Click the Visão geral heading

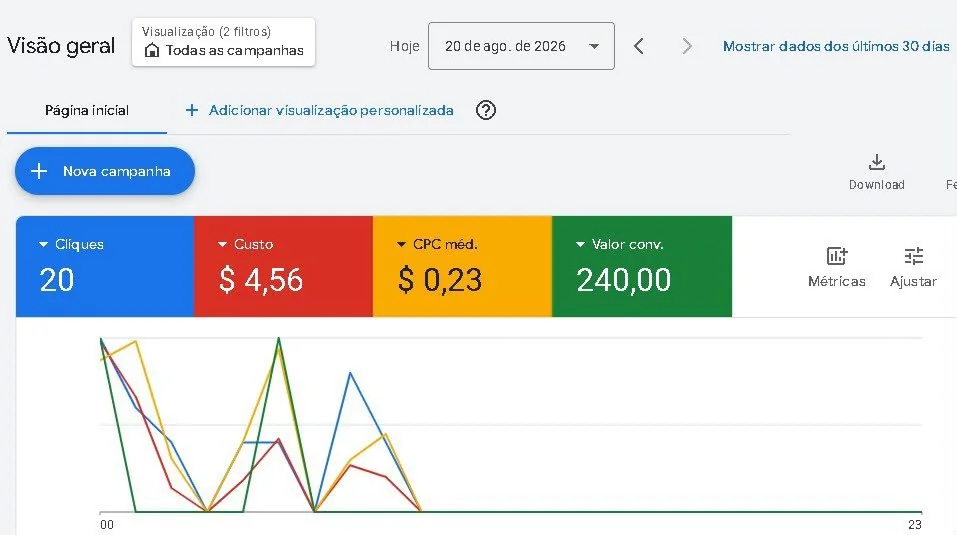[61, 46]
